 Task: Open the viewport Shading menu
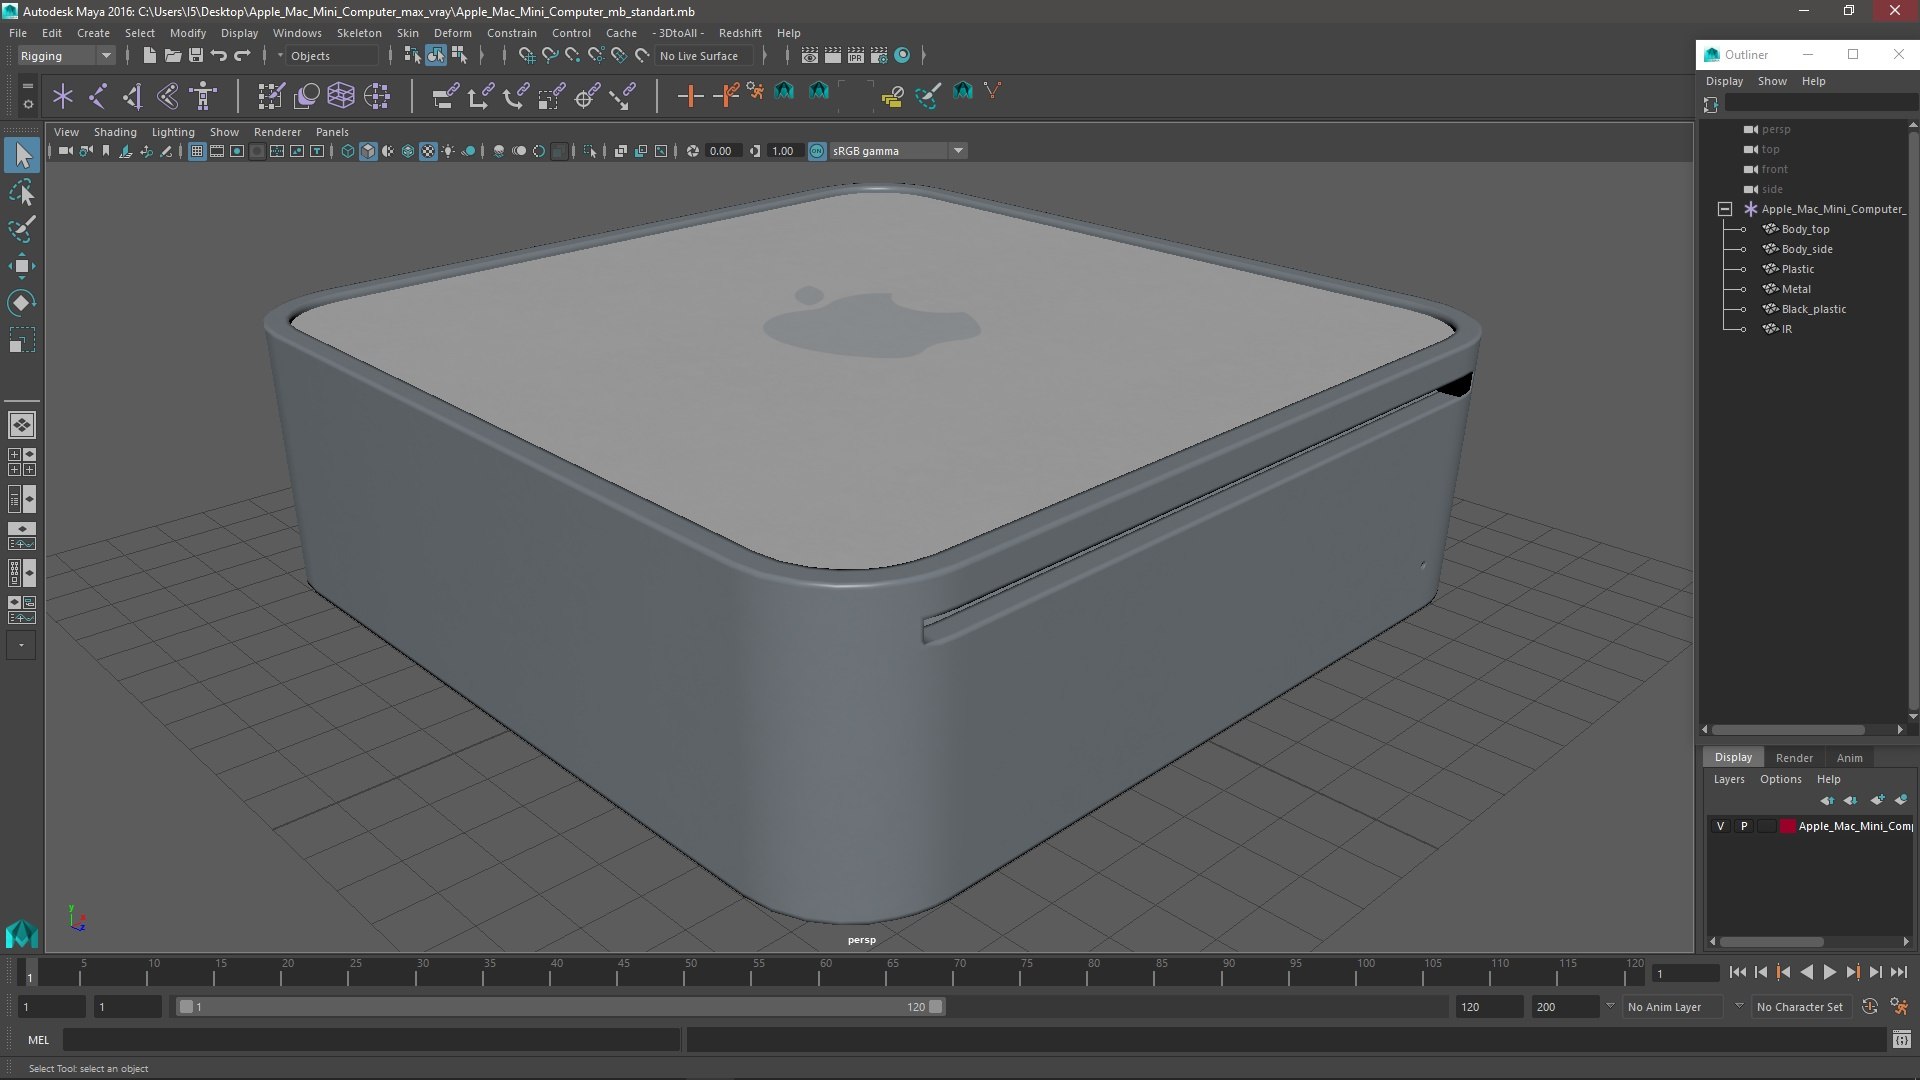[x=115, y=132]
